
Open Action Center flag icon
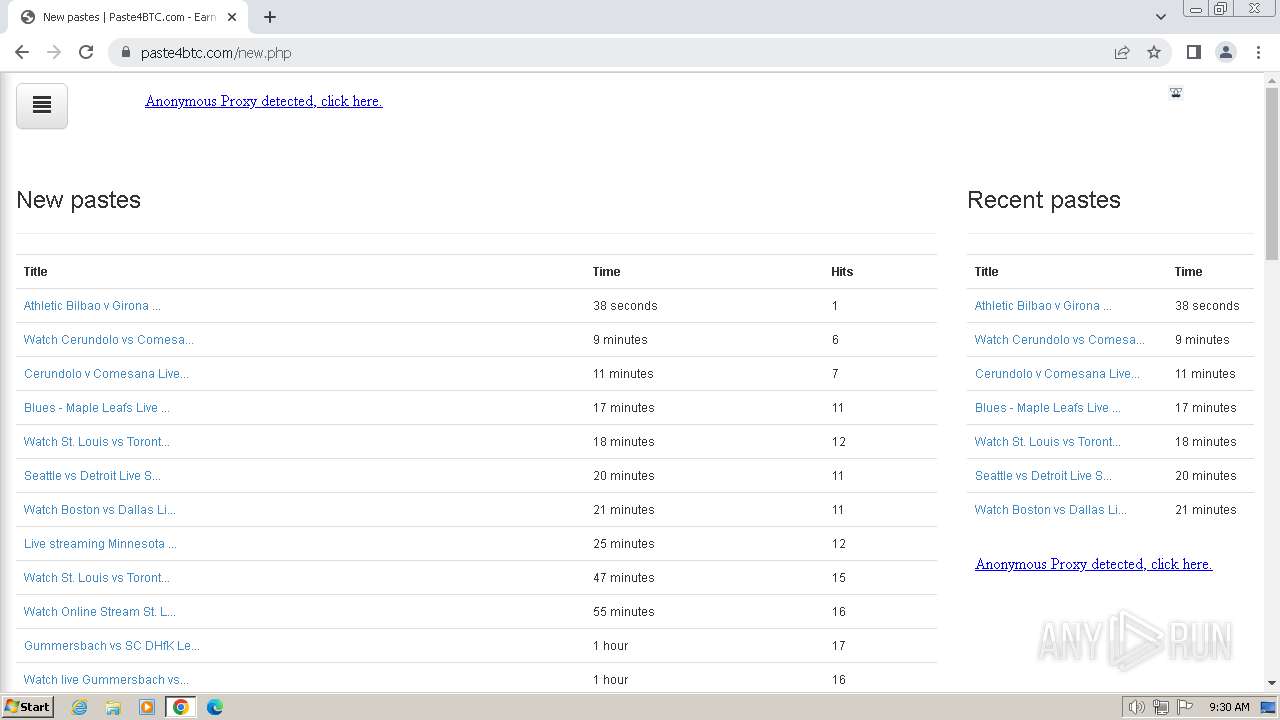point(1185,707)
